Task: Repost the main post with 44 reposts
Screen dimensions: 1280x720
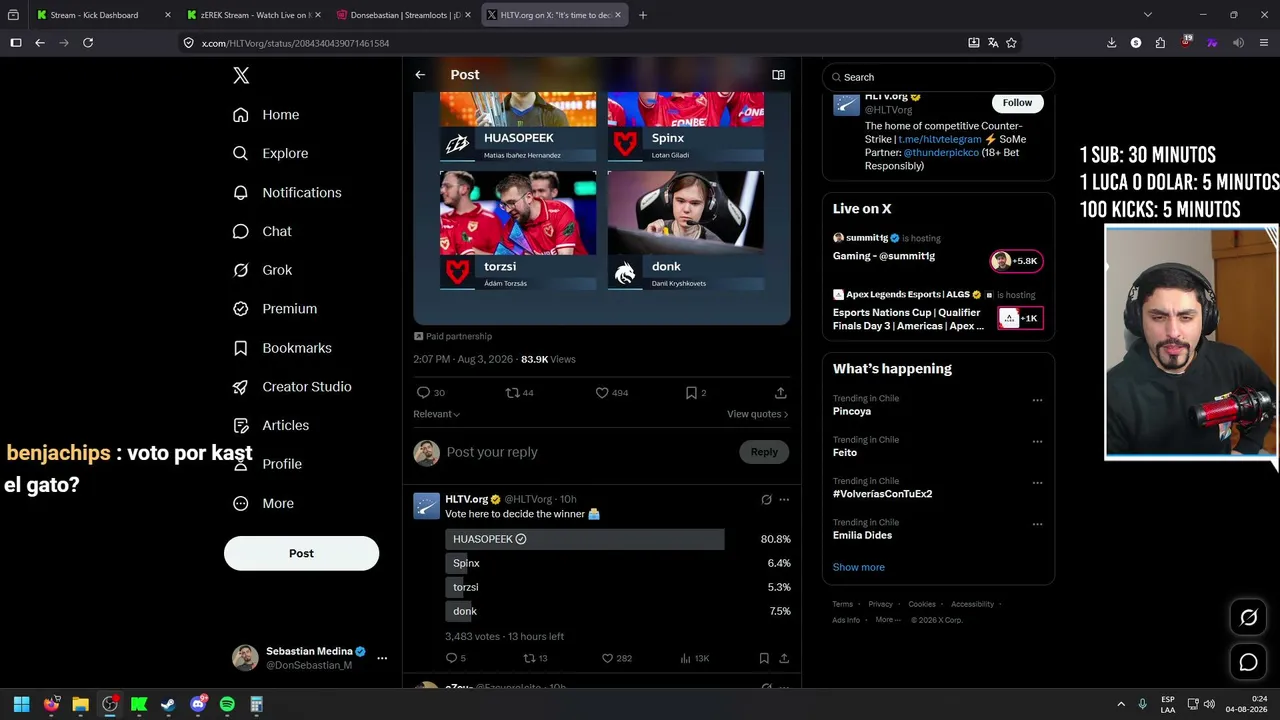Action: click(520, 393)
